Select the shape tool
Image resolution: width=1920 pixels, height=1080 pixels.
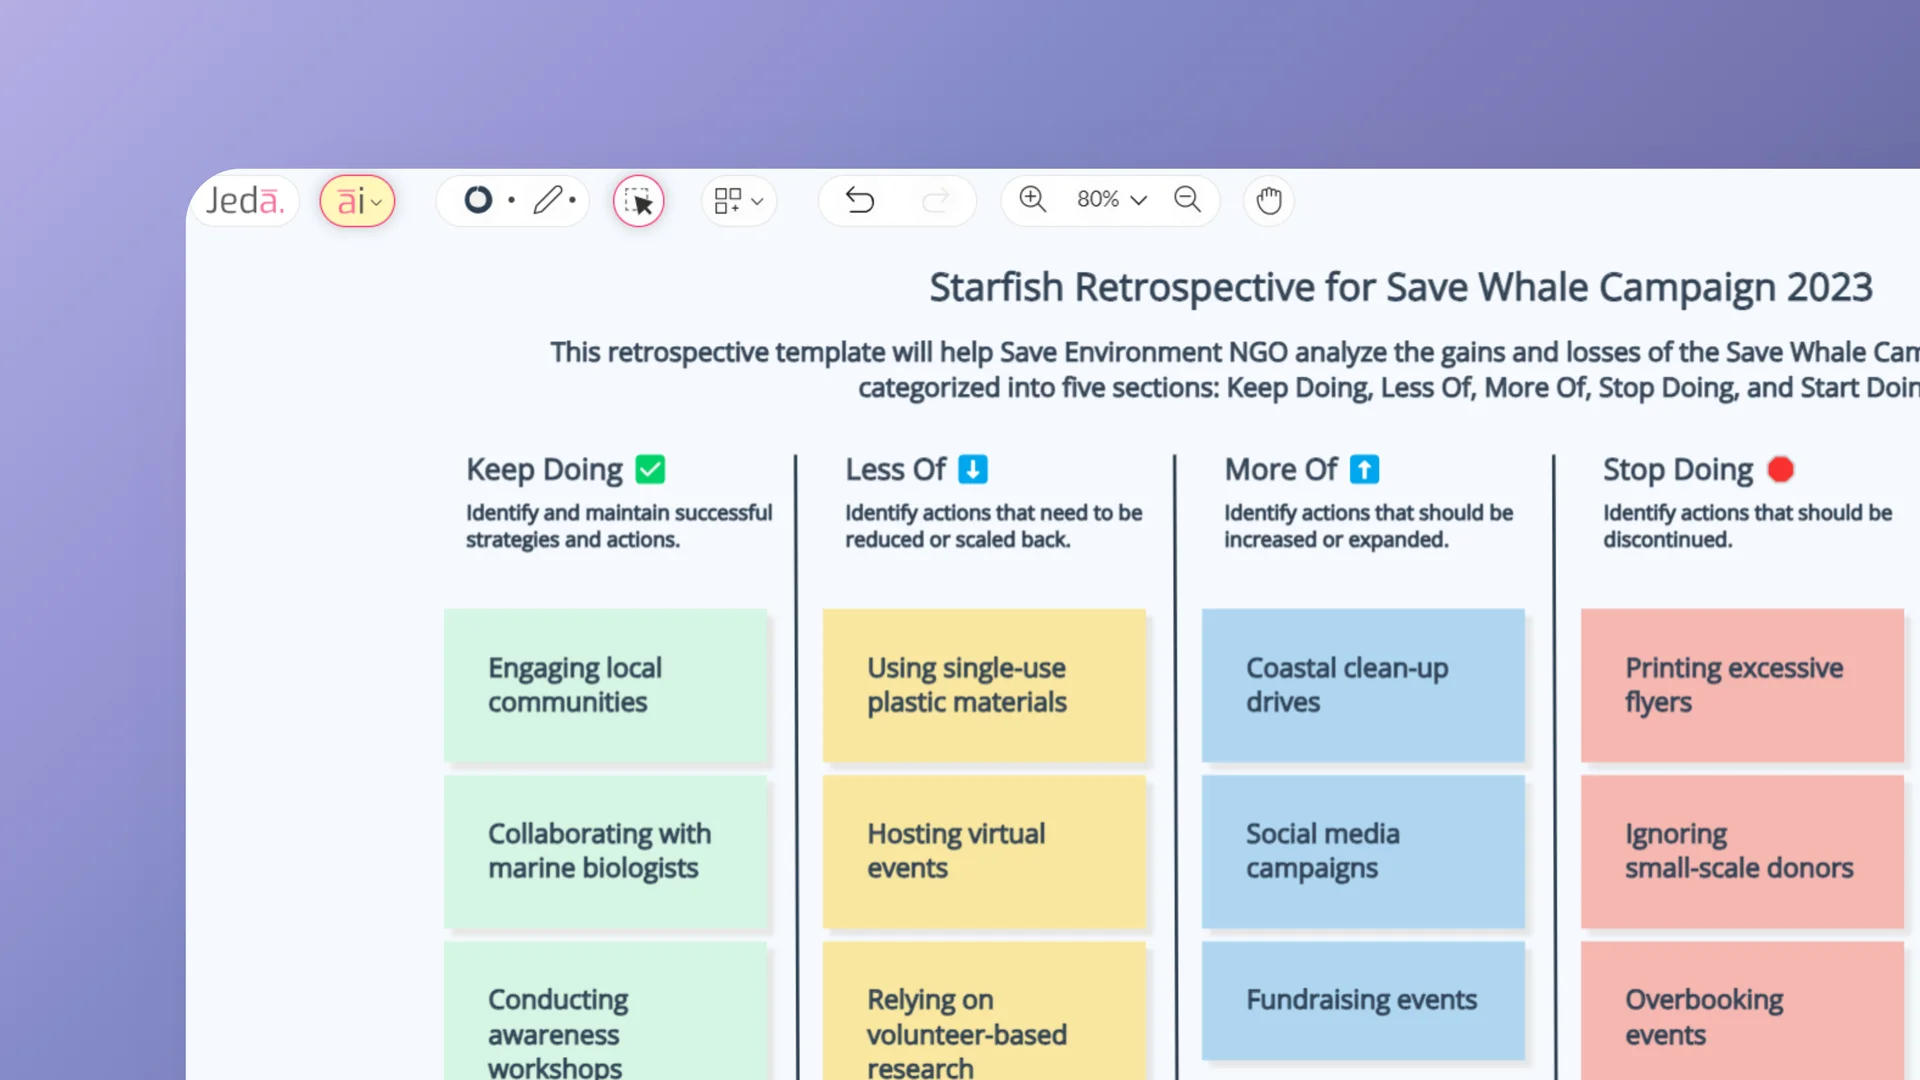point(478,200)
